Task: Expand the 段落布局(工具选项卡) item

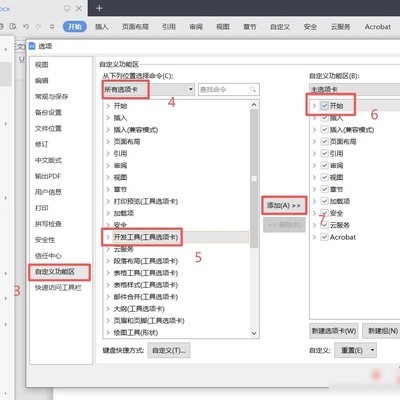Action: point(108,261)
